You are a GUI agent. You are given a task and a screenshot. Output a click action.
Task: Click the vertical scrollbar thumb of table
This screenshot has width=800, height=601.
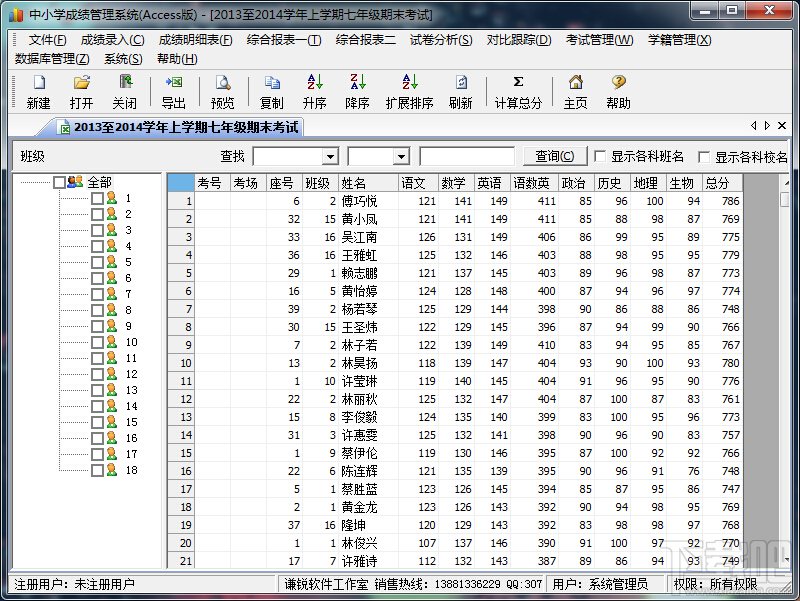[785, 199]
